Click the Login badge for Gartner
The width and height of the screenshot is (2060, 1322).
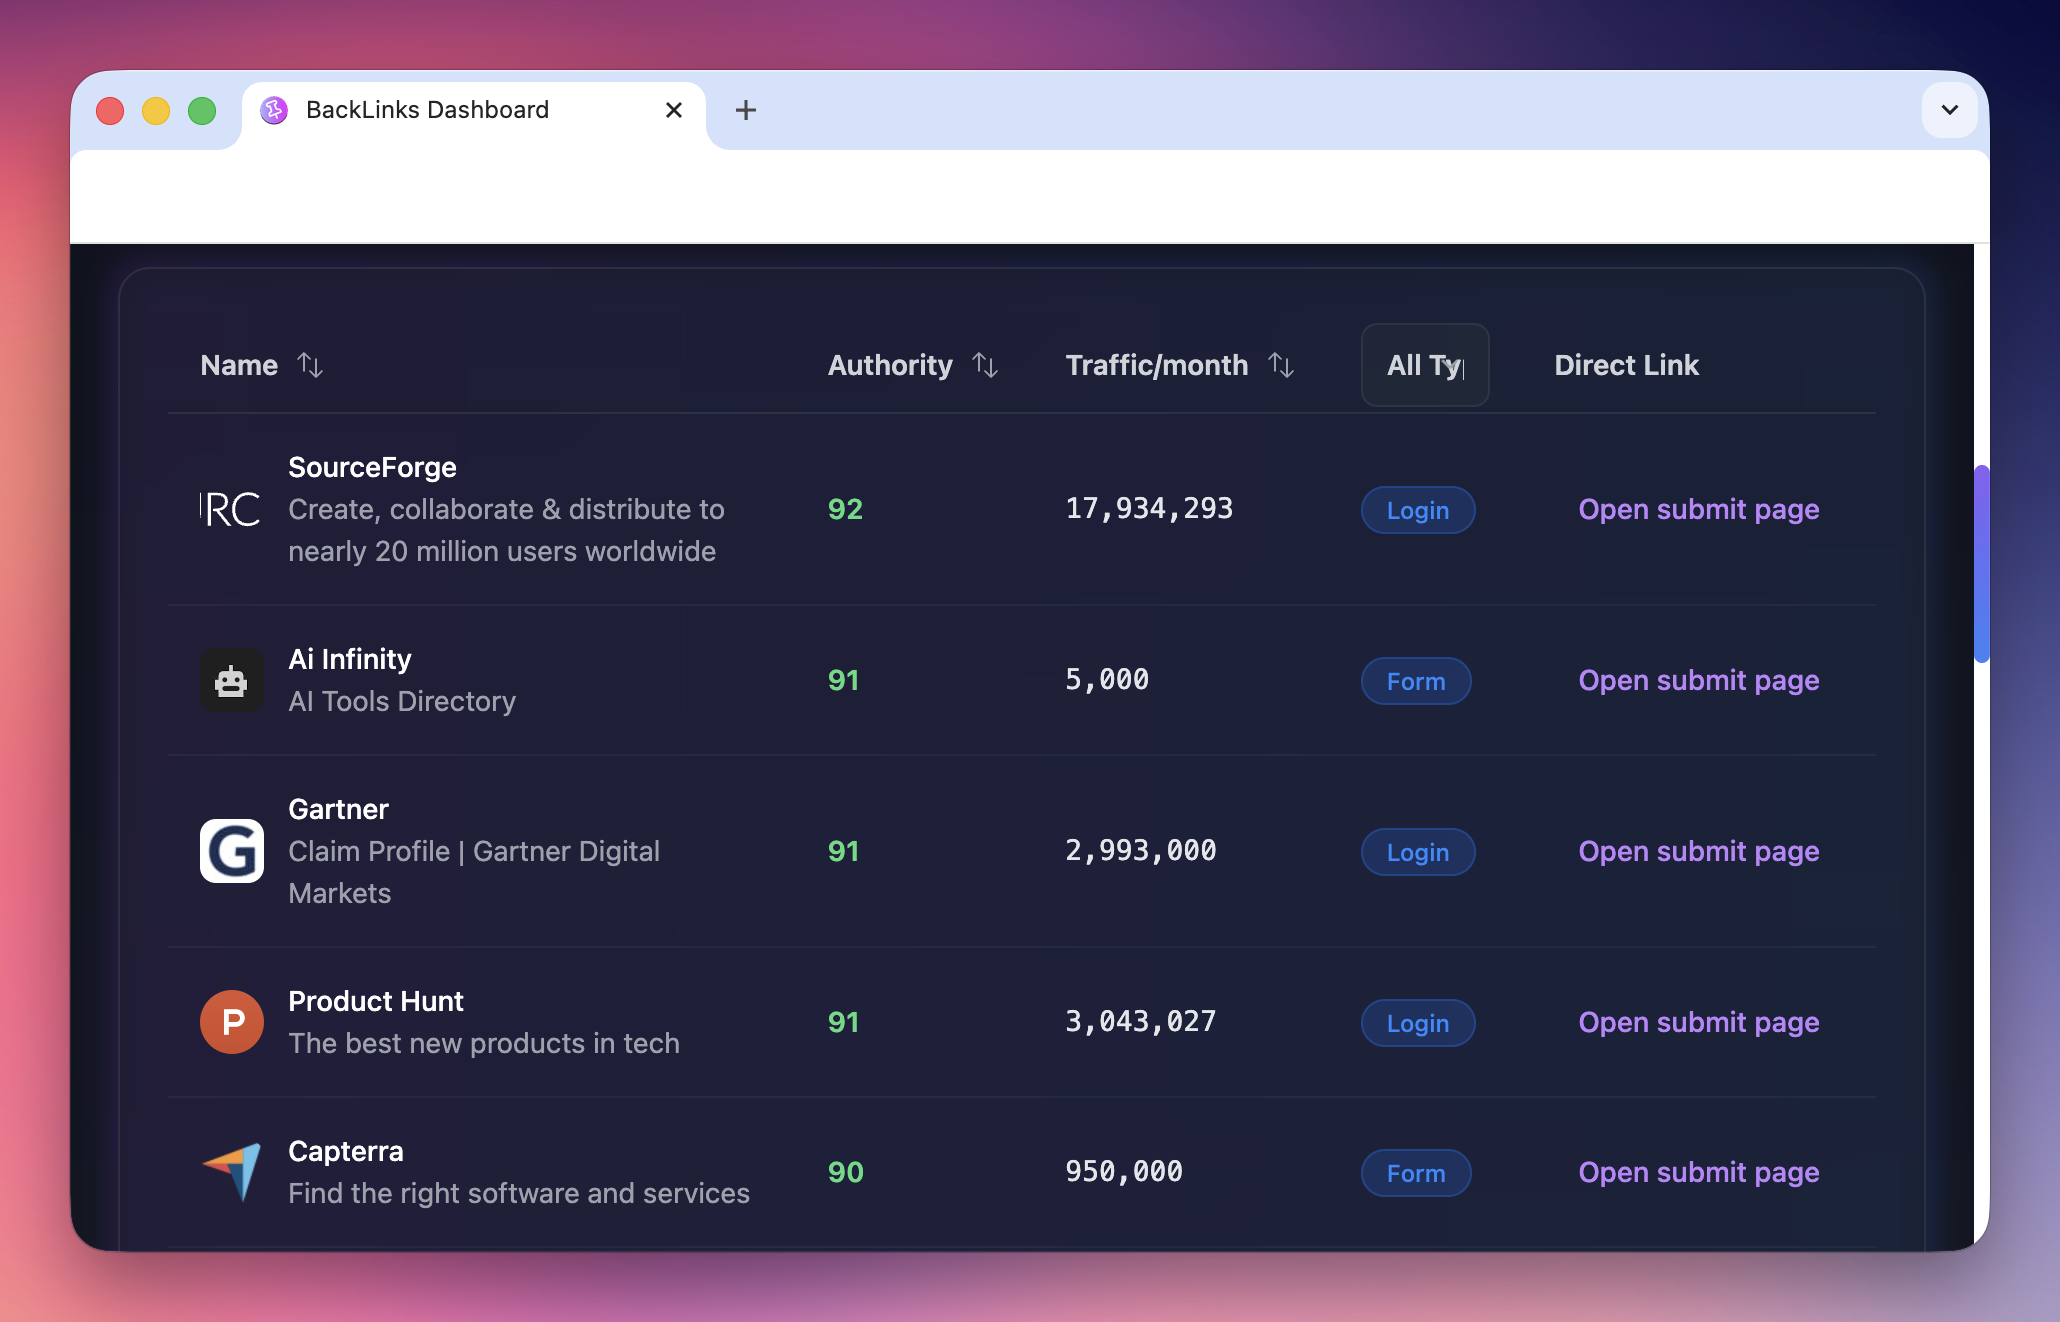pyautogui.click(x=1417, y=852)
